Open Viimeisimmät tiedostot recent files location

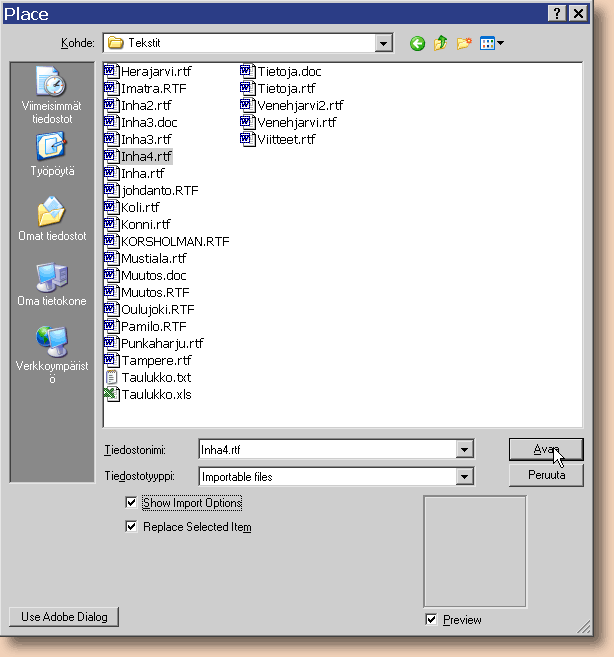tap(51, 95)
